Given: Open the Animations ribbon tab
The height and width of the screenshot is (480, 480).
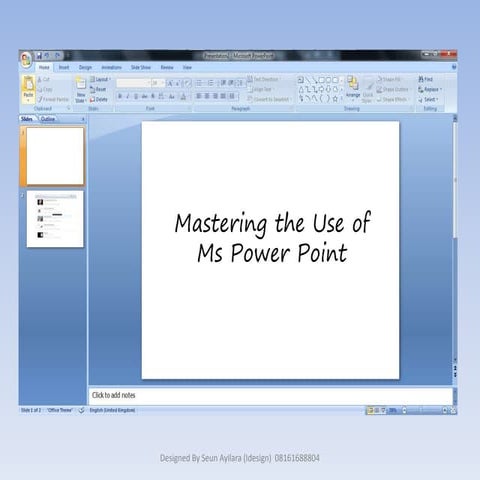Looking at the screenshot, I should 112,67.
